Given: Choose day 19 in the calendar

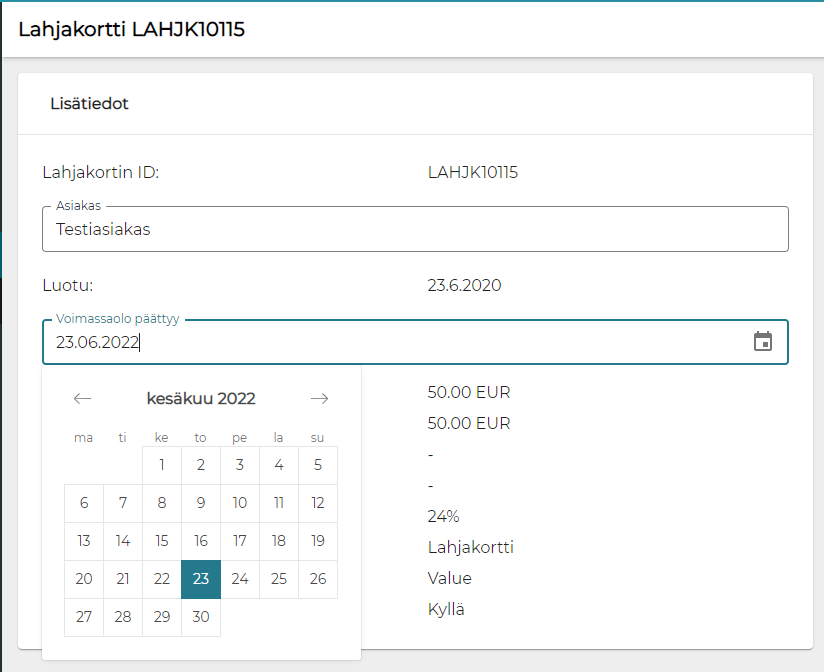Looking at the screenshot, I should pos(318,541).
